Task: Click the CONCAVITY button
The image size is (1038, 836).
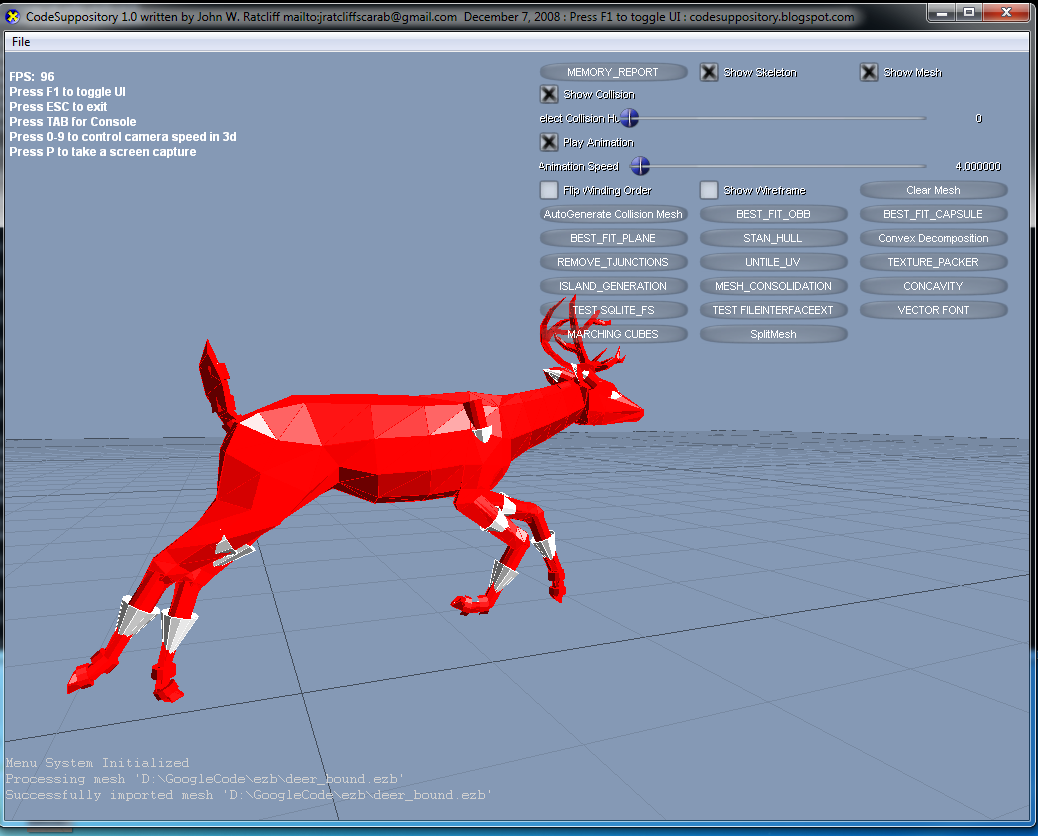Action: (x=933, y=286)
